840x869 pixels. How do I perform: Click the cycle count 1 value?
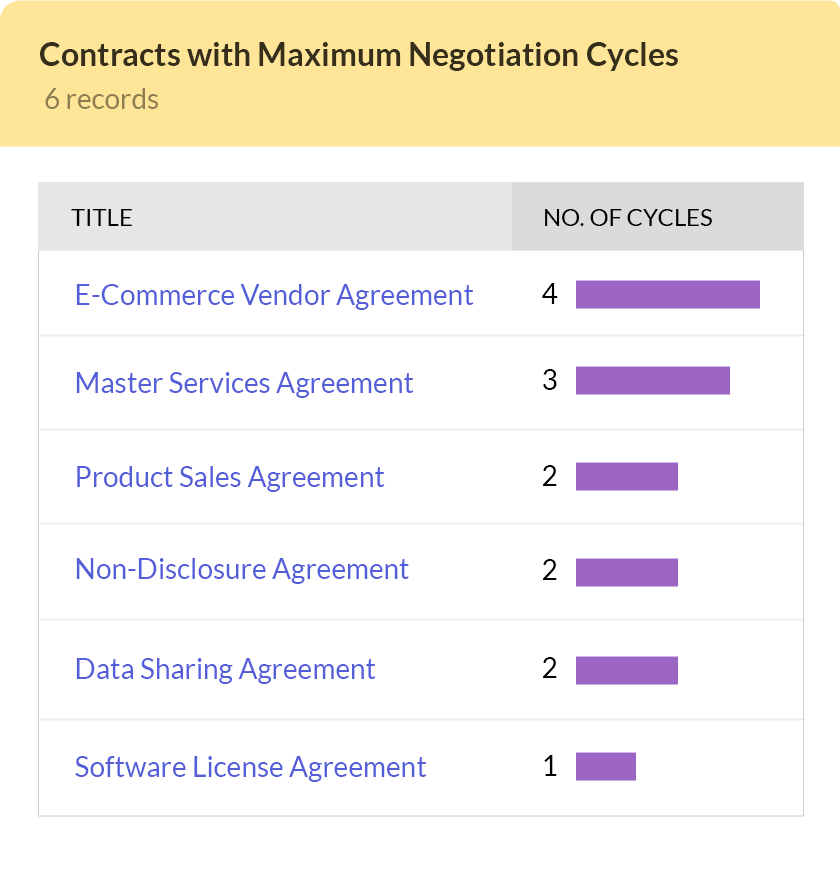point(549,767)
